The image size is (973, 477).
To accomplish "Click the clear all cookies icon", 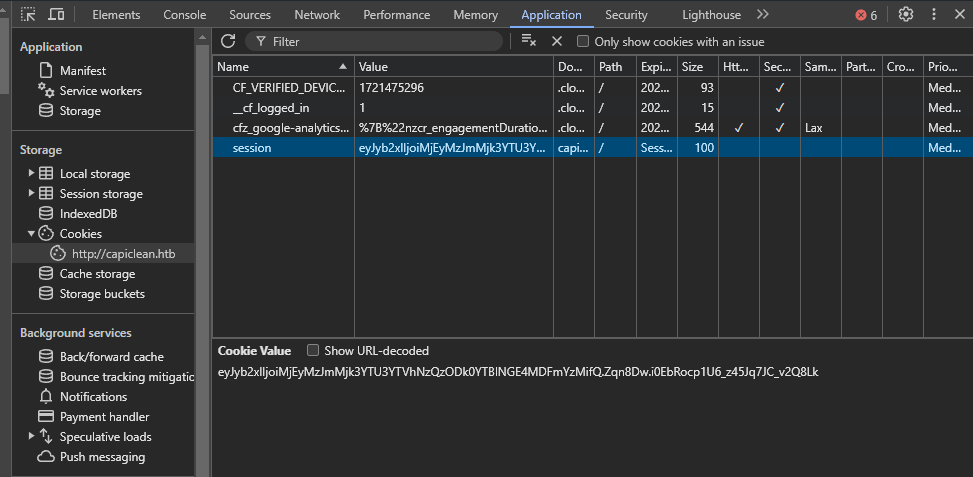I will pos(529,41).
